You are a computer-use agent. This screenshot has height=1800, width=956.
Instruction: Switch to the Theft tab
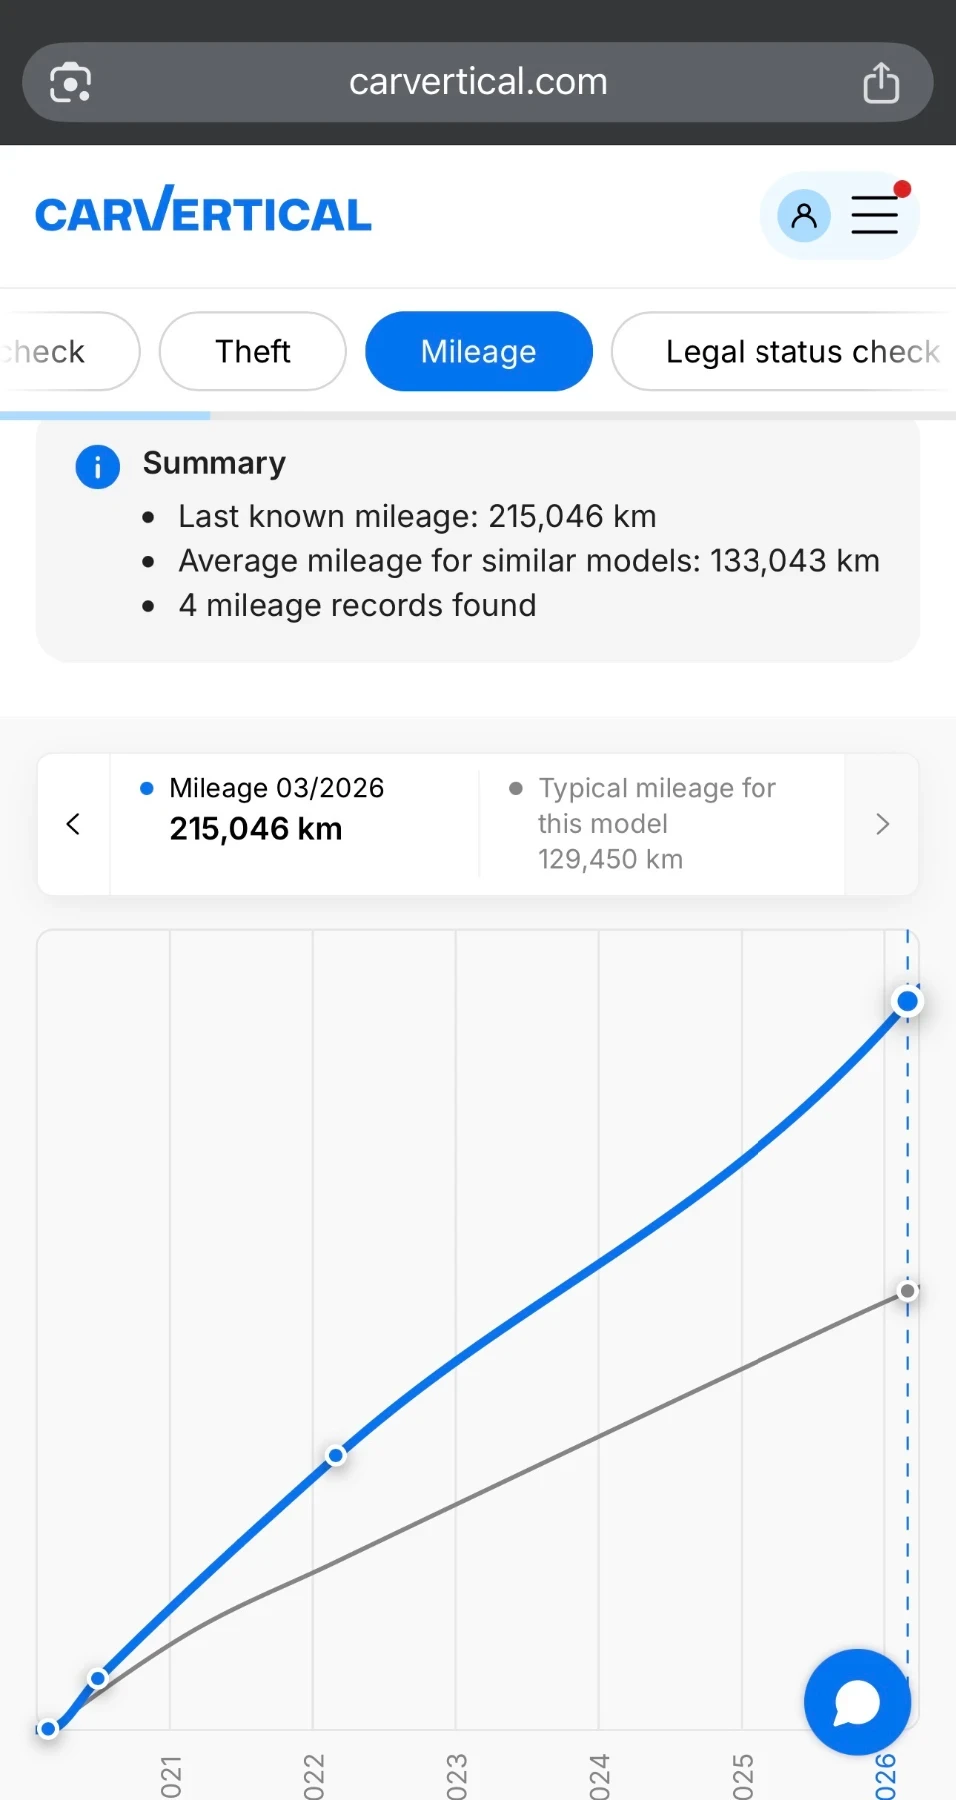tap(253, 351)
